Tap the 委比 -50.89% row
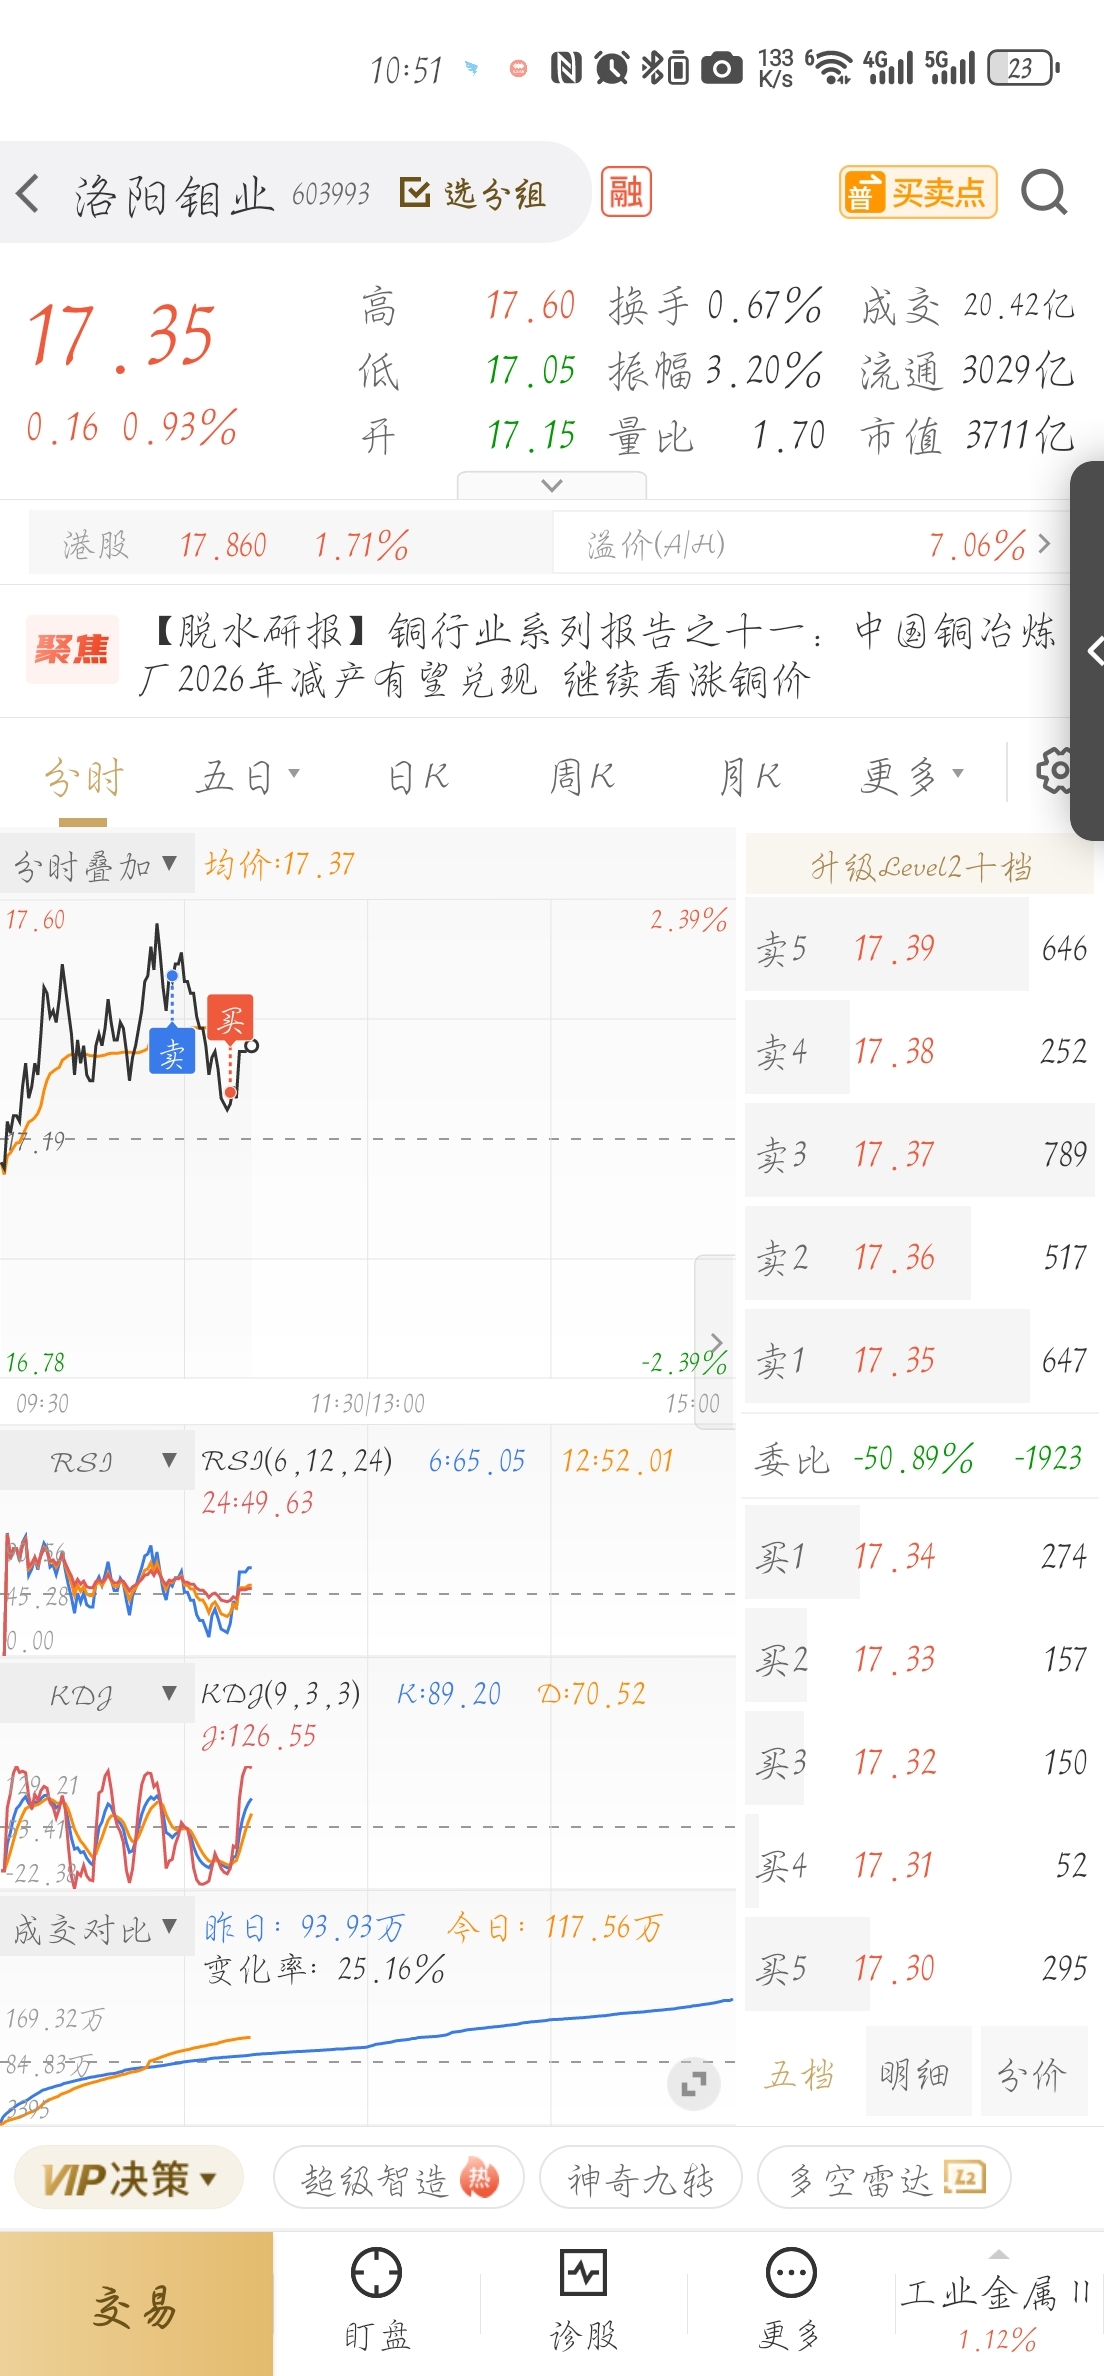The image size is (1104, 2376). pos(920,1458)
